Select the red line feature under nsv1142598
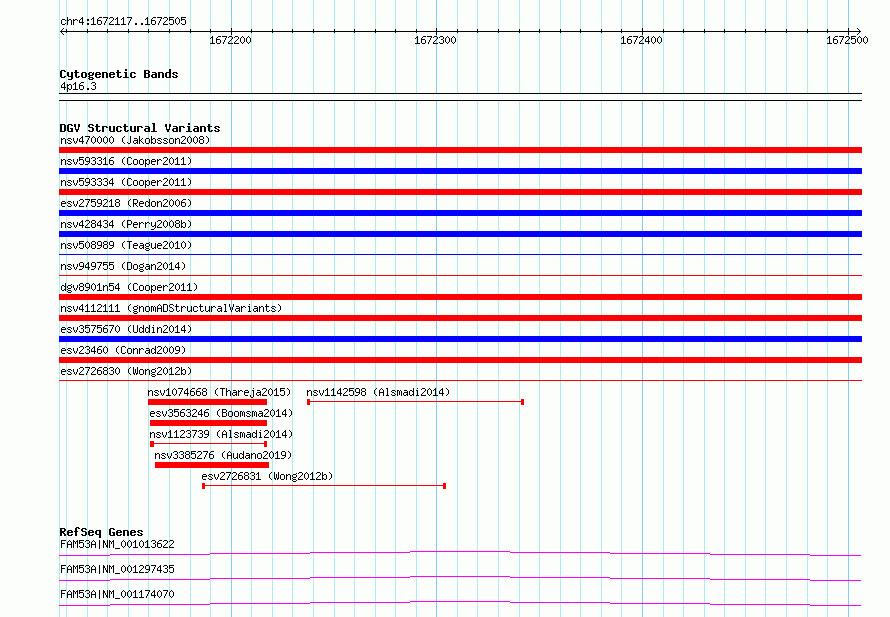890x617 pixels. pos(415,402)
